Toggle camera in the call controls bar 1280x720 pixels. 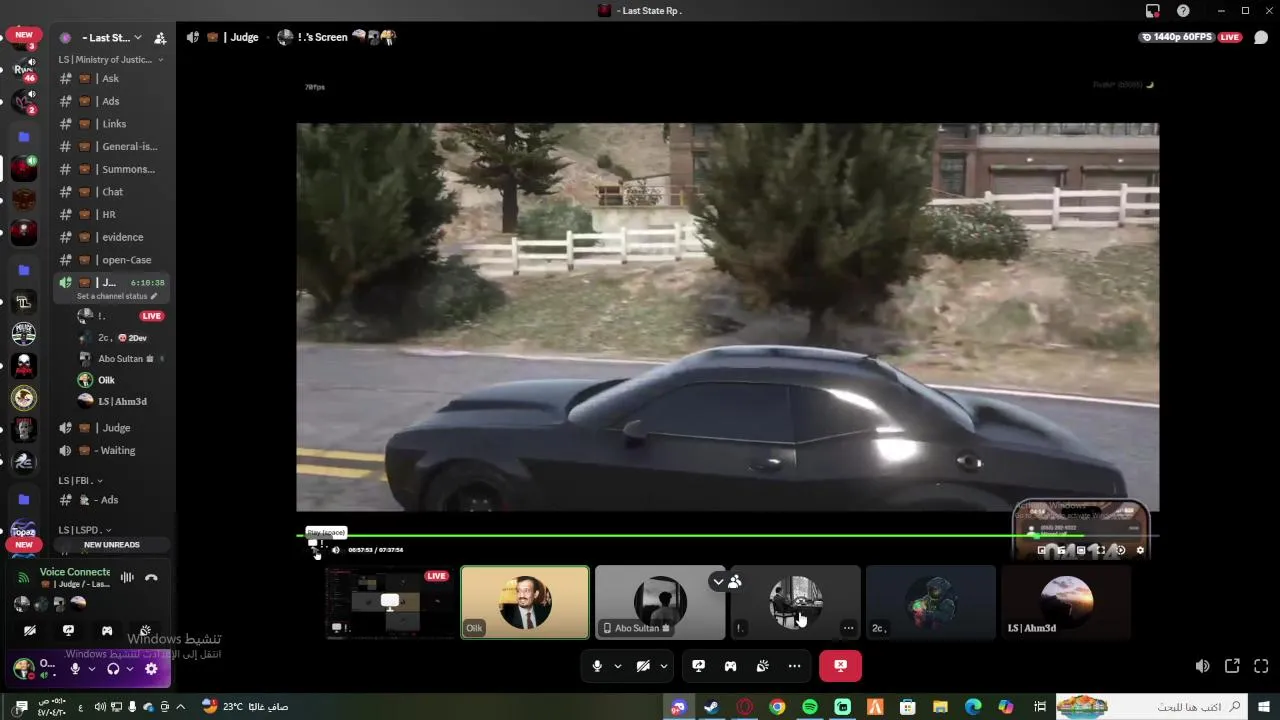coord(643,666)
